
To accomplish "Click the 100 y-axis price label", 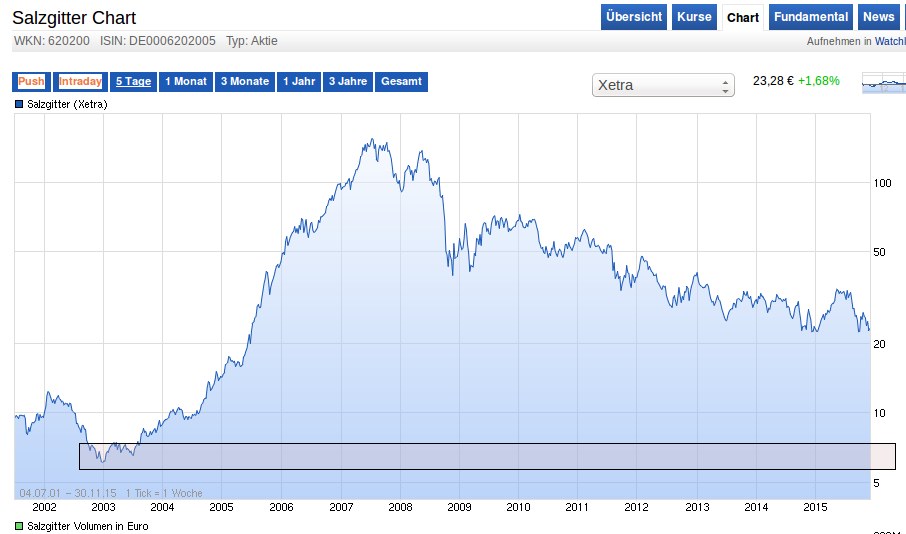I will [882, 183].
